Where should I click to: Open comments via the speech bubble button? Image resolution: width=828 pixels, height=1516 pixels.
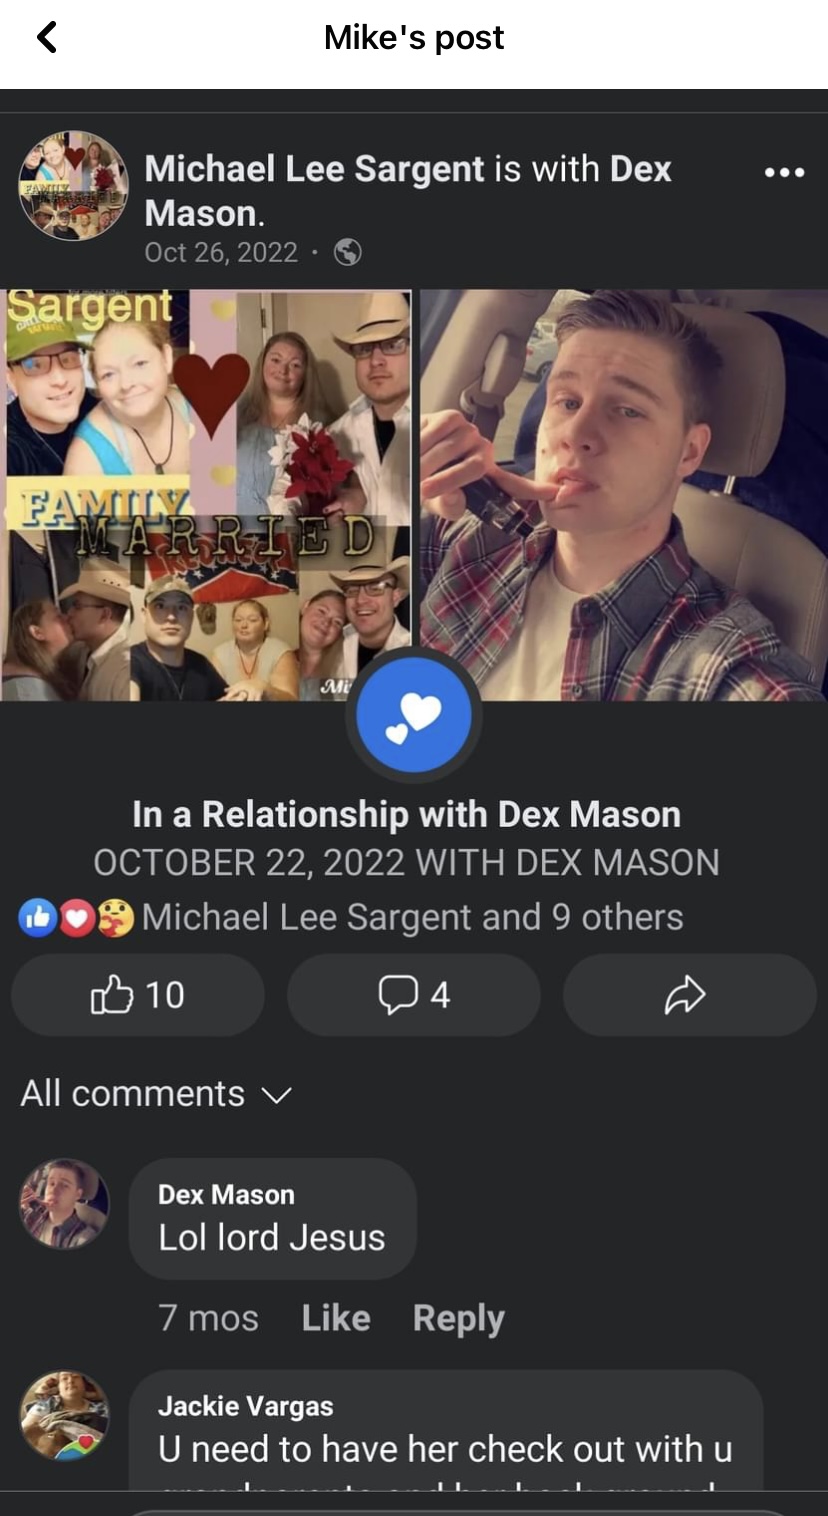click(414, 995)
